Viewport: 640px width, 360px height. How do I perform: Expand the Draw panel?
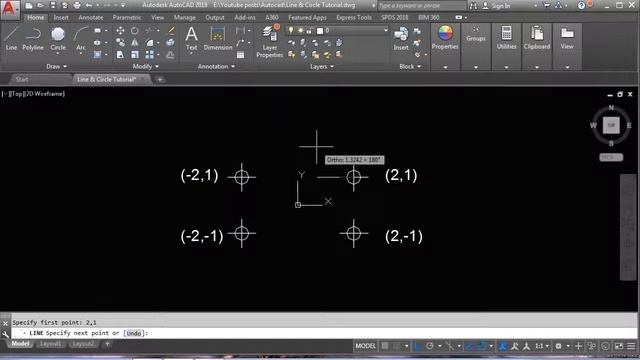coord(56,66)
